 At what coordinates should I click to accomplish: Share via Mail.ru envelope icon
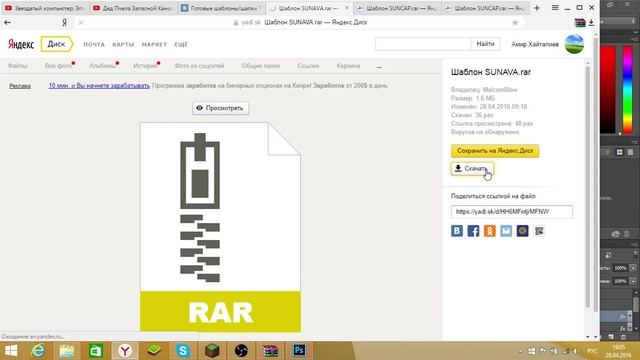pos(506,231)
